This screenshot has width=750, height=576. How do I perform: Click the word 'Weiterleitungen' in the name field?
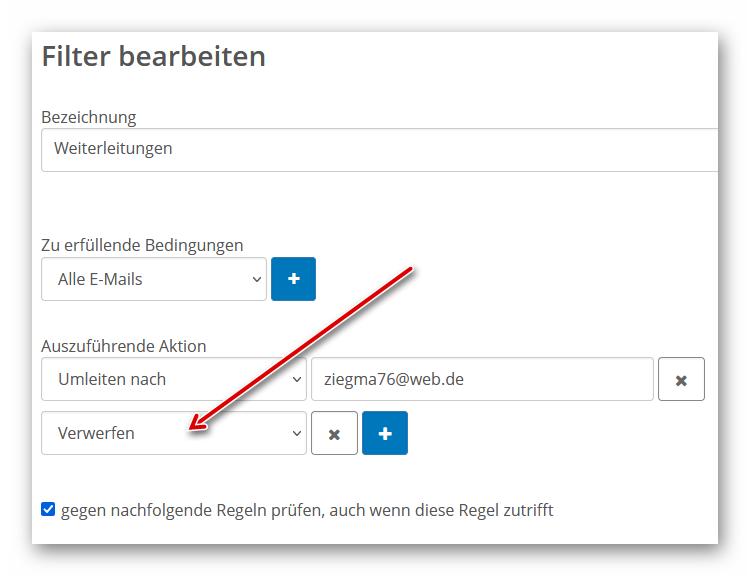point(113,149)
